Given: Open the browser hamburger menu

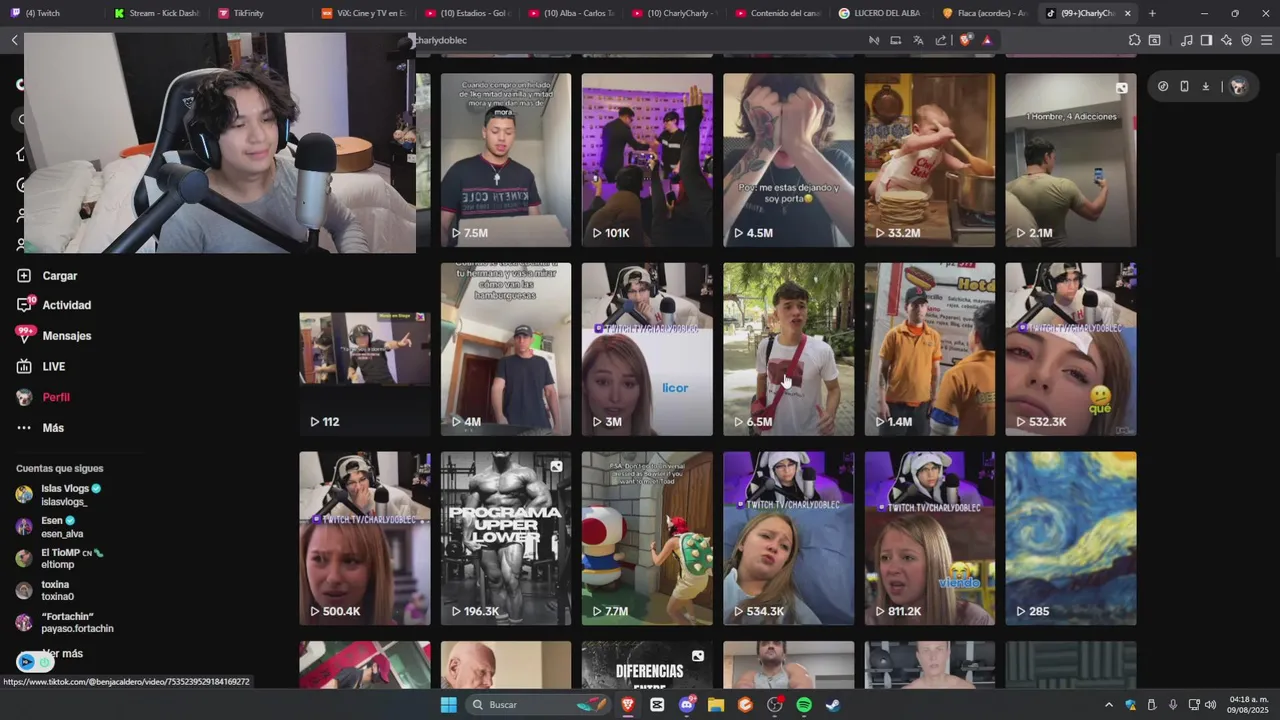Looking at the screenshot, I should point(1266,40).
